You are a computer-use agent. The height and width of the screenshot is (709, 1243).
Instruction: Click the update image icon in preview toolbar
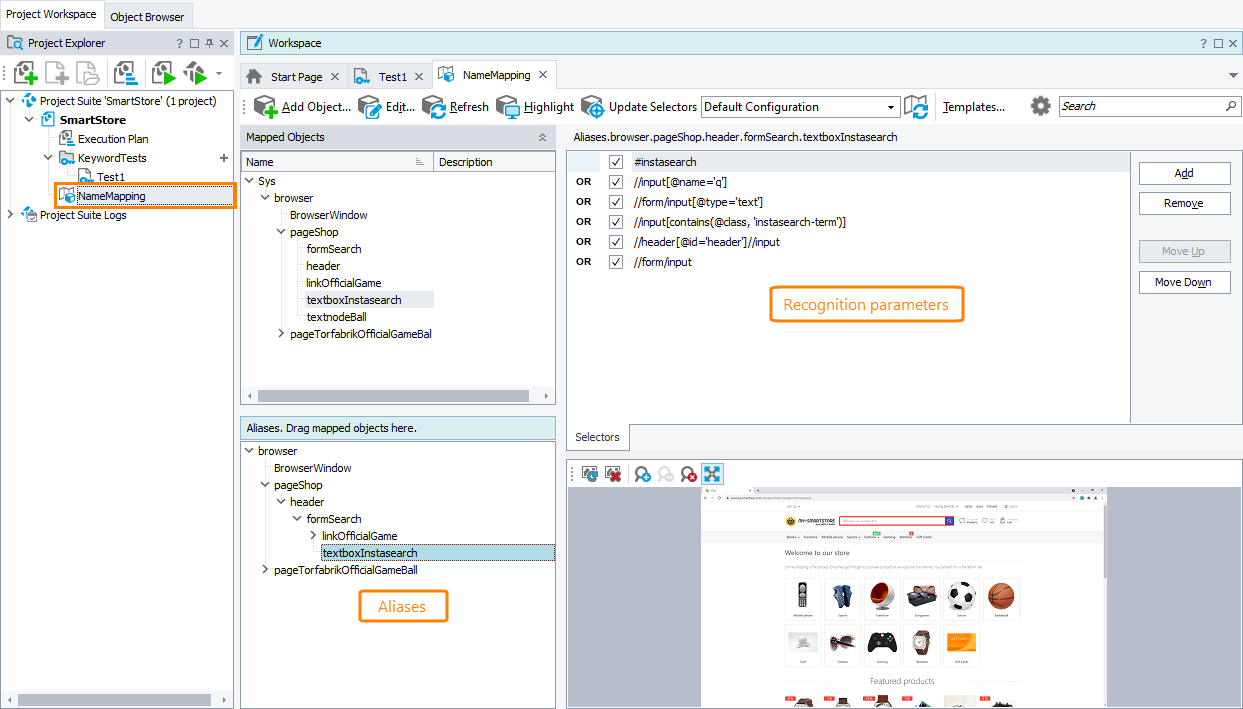pos(590,474)
